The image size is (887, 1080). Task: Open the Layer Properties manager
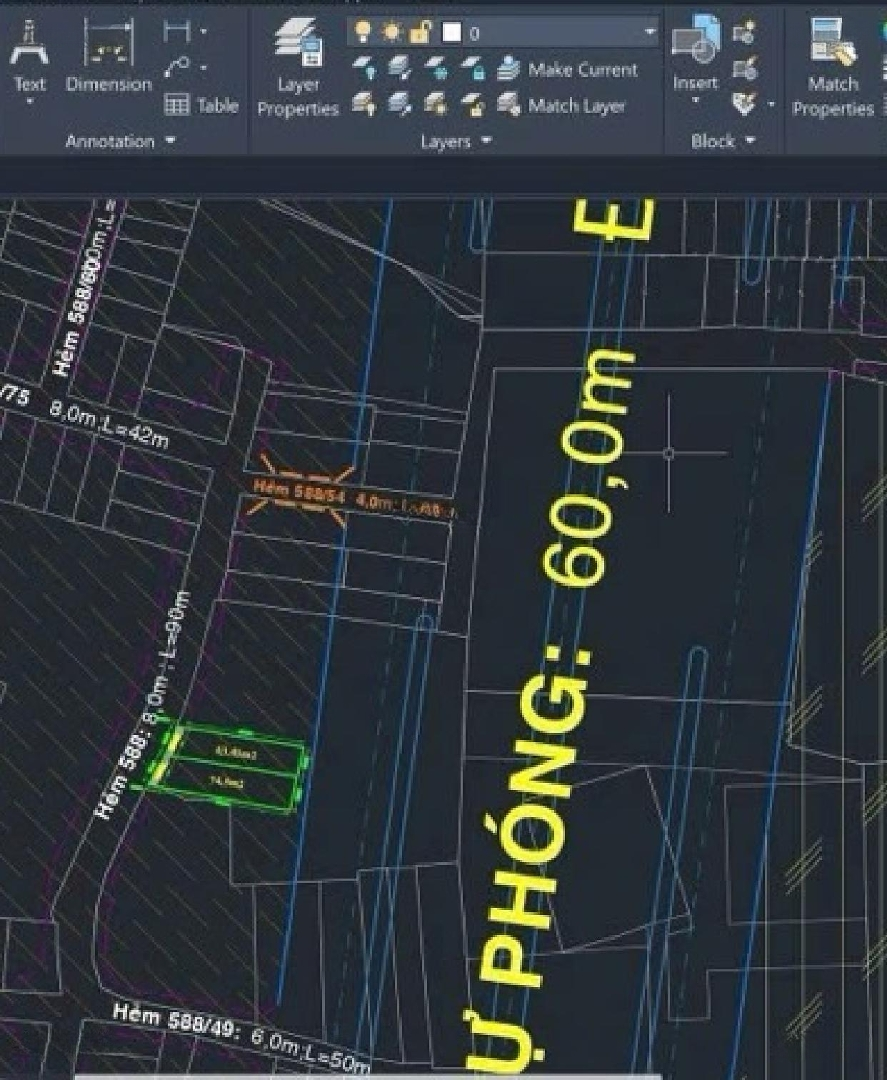298,68
